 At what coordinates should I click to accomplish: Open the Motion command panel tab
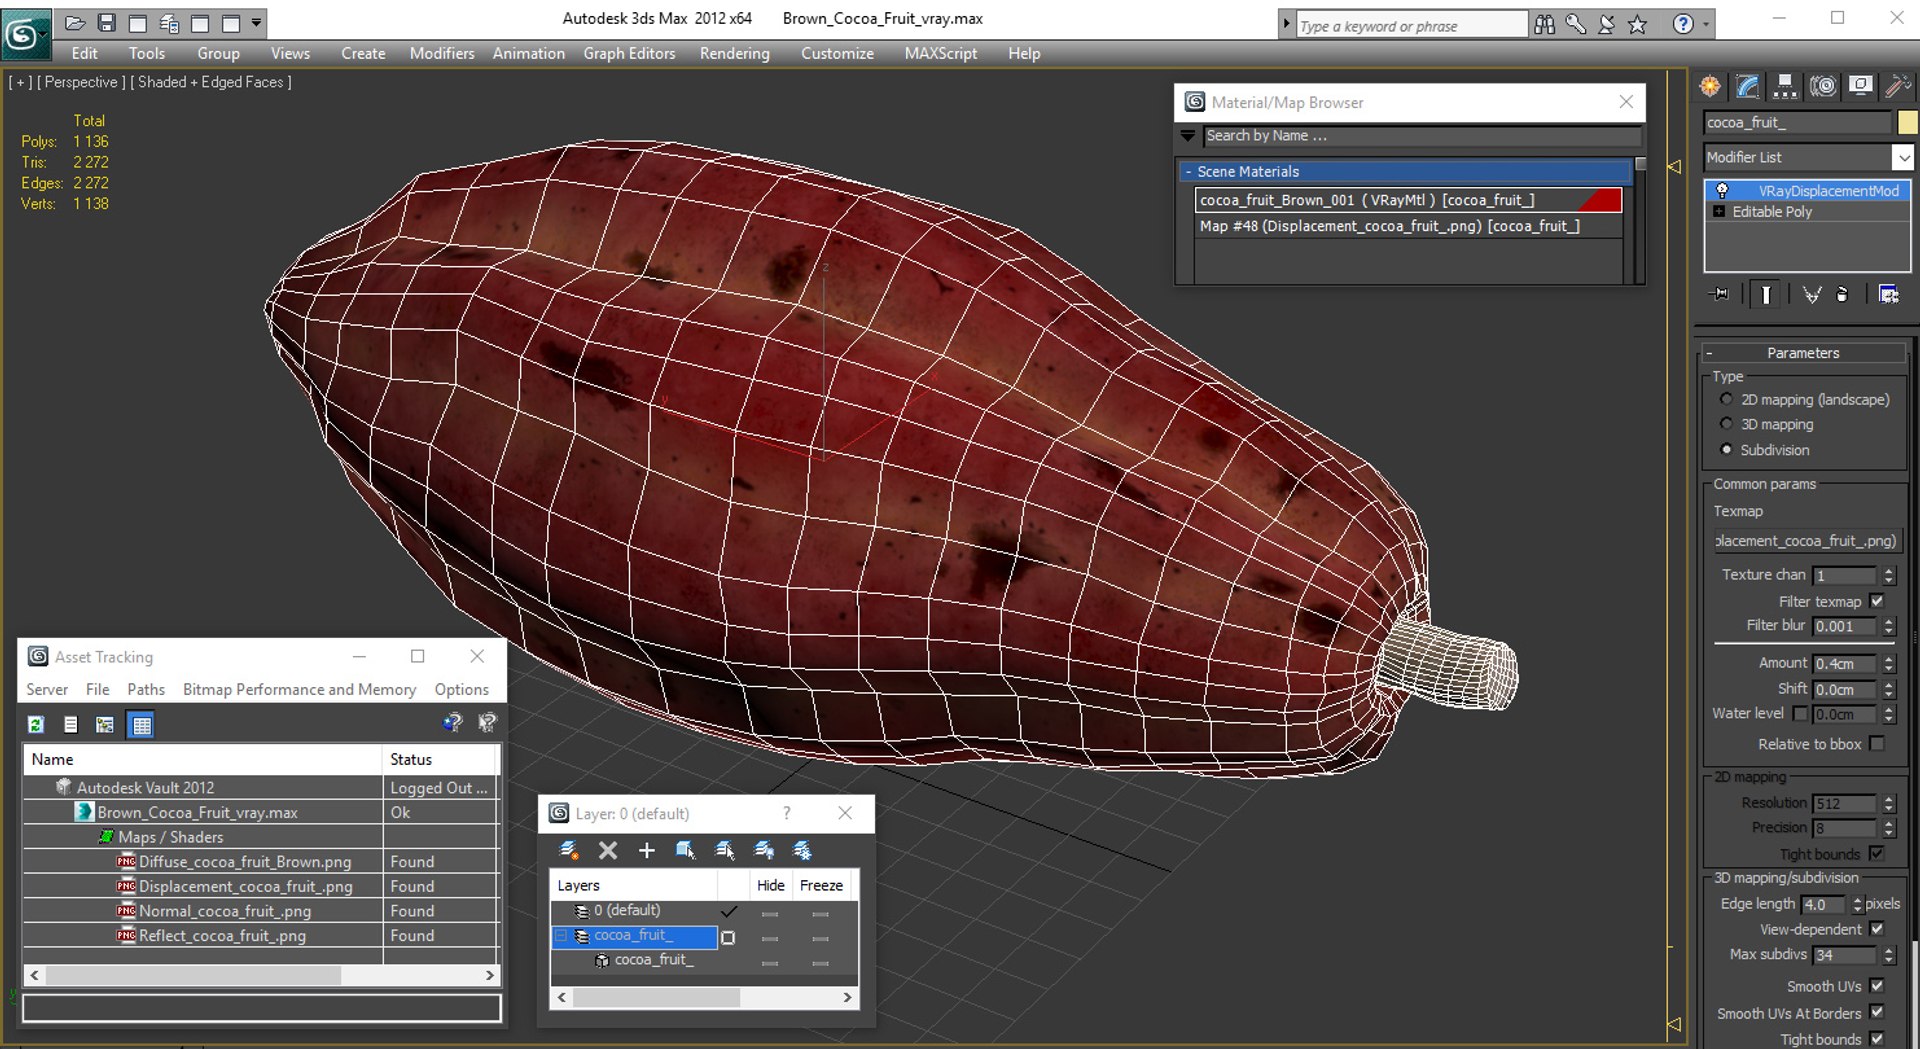click(1823, 86)
